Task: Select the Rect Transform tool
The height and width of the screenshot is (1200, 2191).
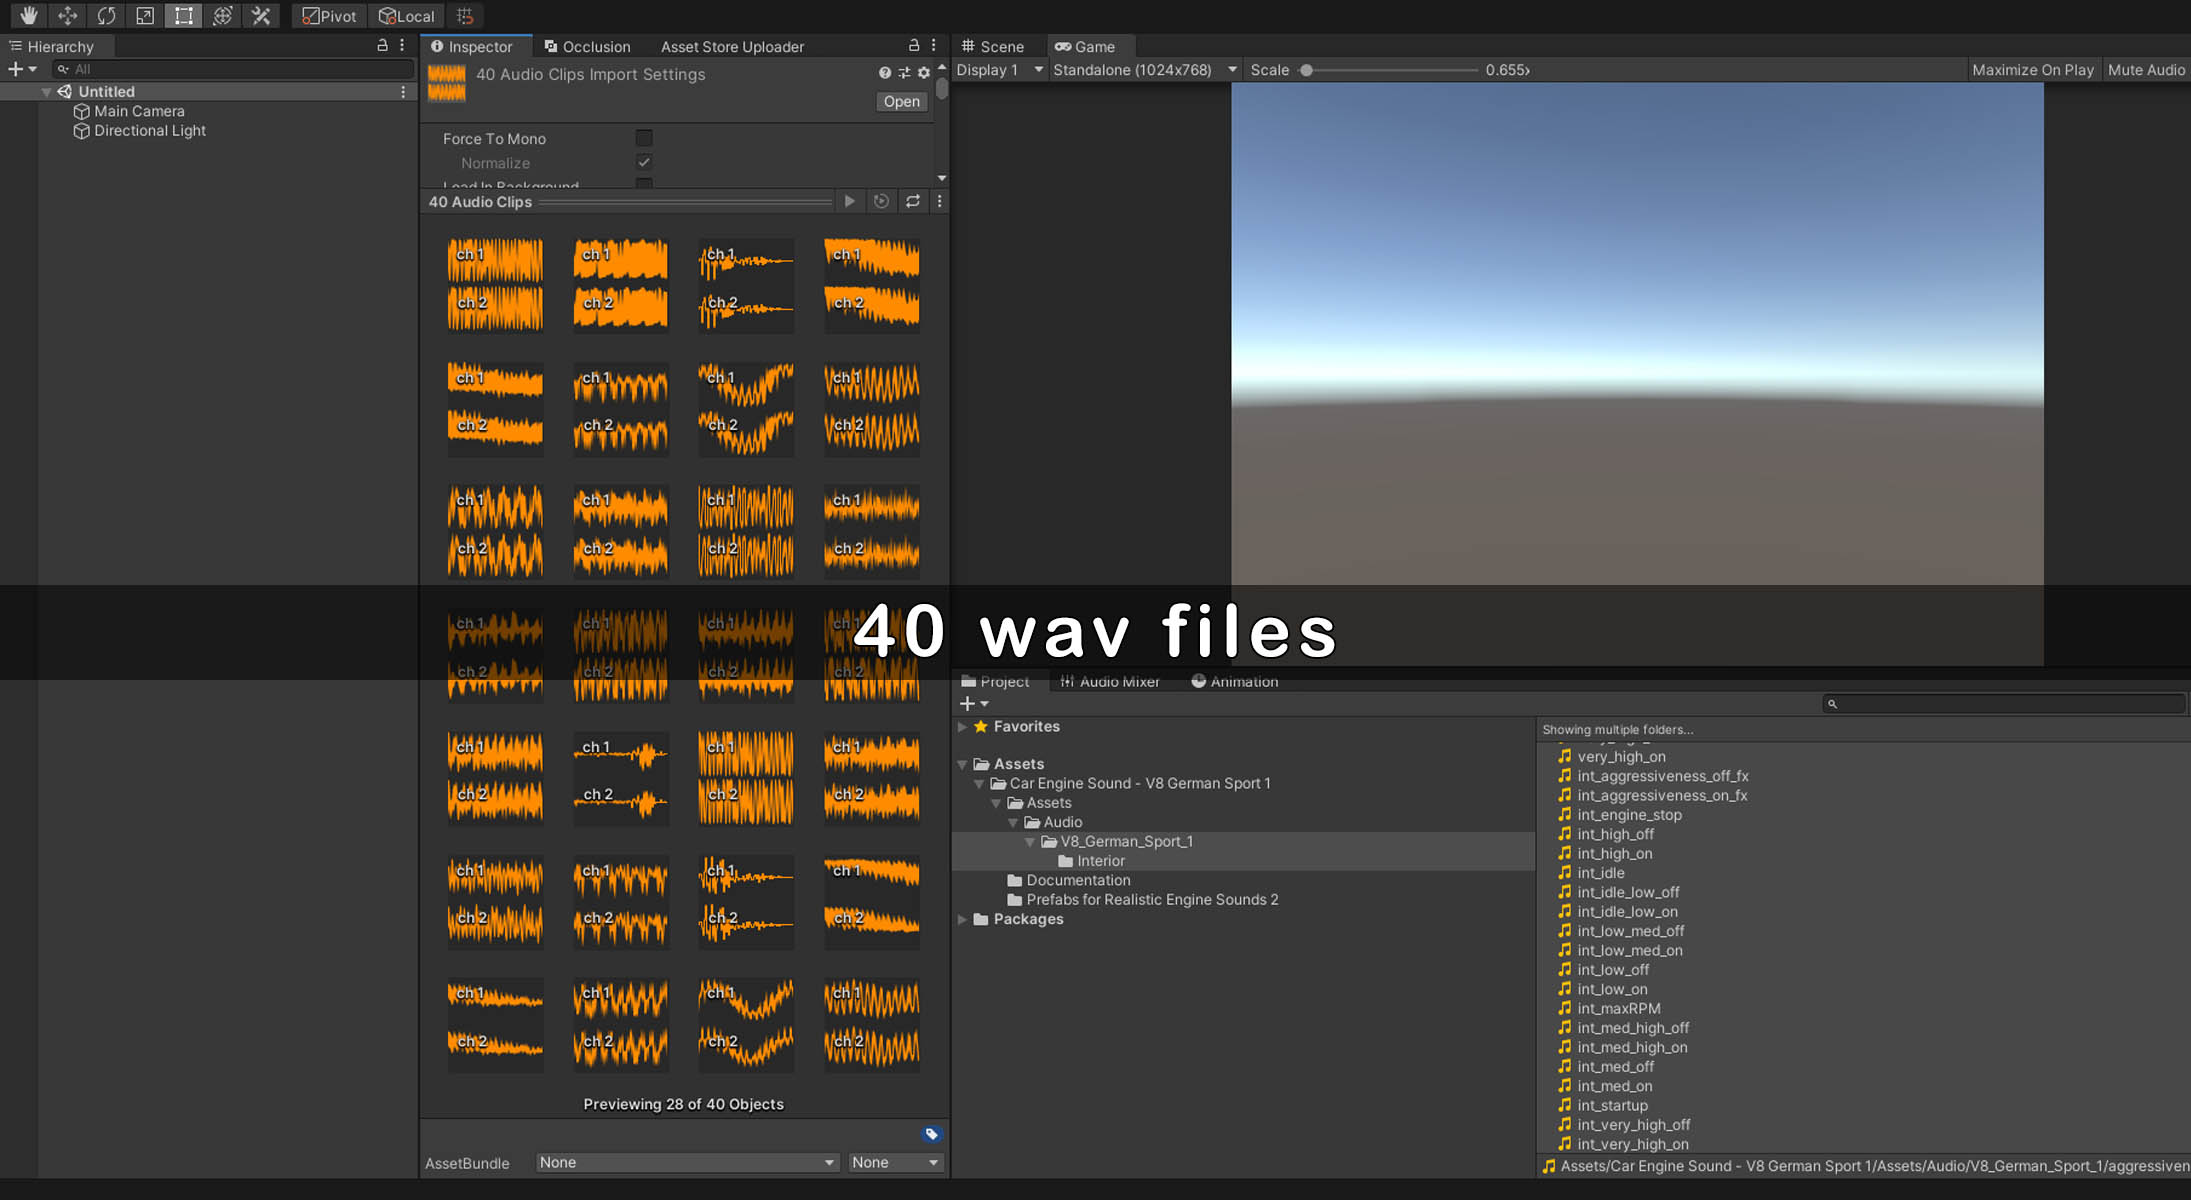Action: [x=183, y=15]
